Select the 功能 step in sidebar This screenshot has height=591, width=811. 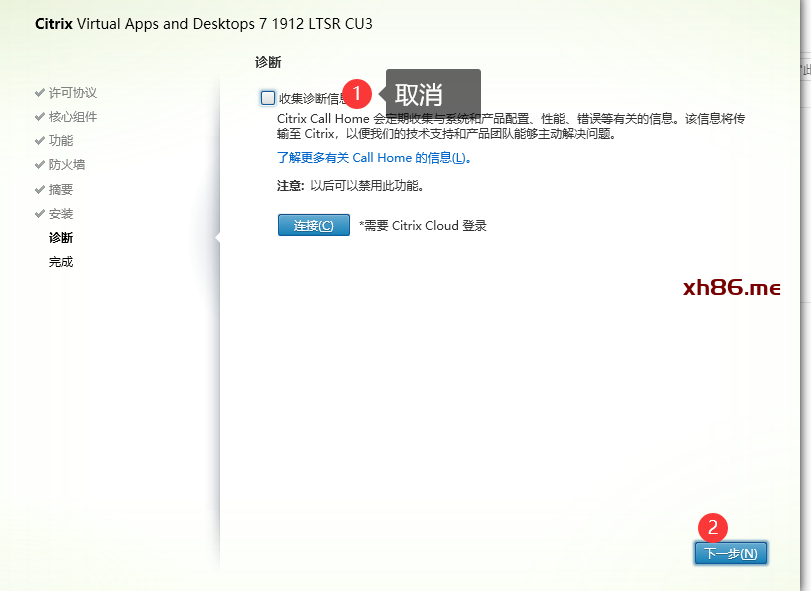[61, 140]
